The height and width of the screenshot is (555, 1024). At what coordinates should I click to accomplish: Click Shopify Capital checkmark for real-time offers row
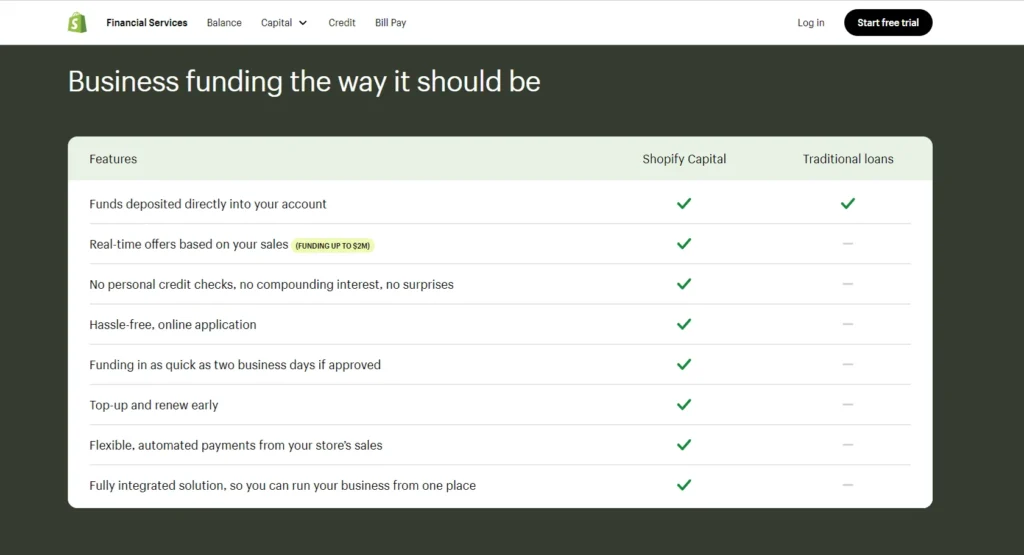(684, 244)
